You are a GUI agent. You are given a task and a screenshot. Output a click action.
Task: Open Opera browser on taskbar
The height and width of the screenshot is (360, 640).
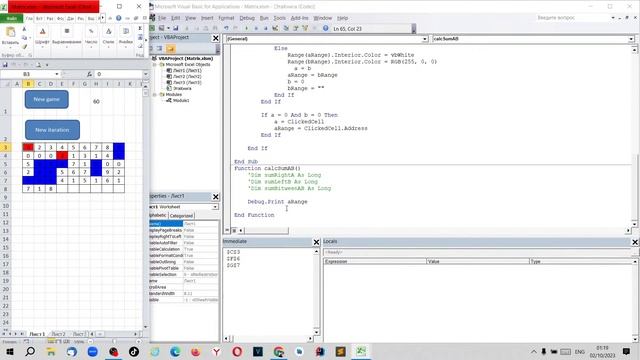[237, 351]
